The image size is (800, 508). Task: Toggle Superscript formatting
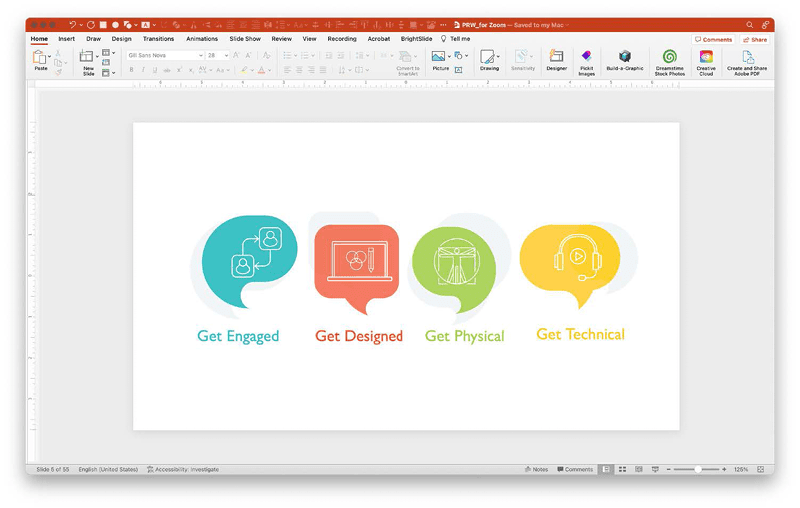click(x=179, y=70)
